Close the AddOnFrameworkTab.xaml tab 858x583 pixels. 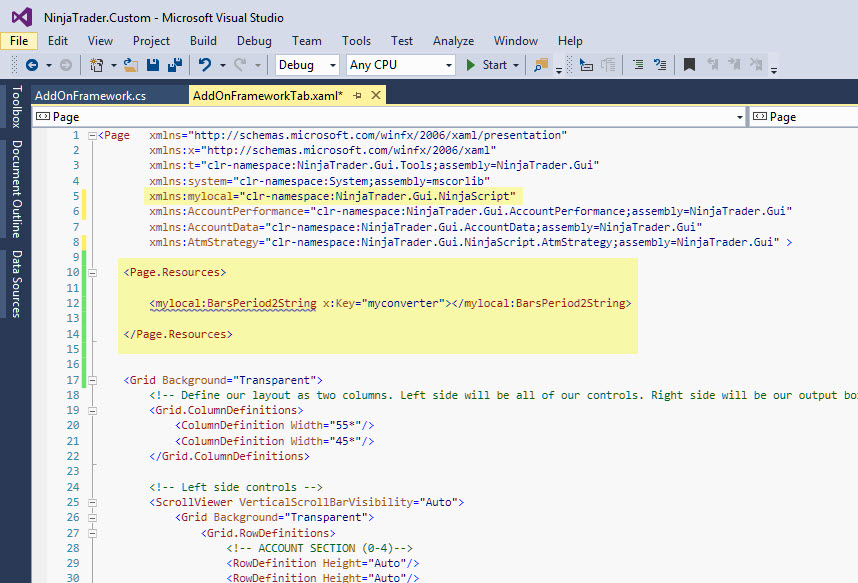[x=376, y=95]
